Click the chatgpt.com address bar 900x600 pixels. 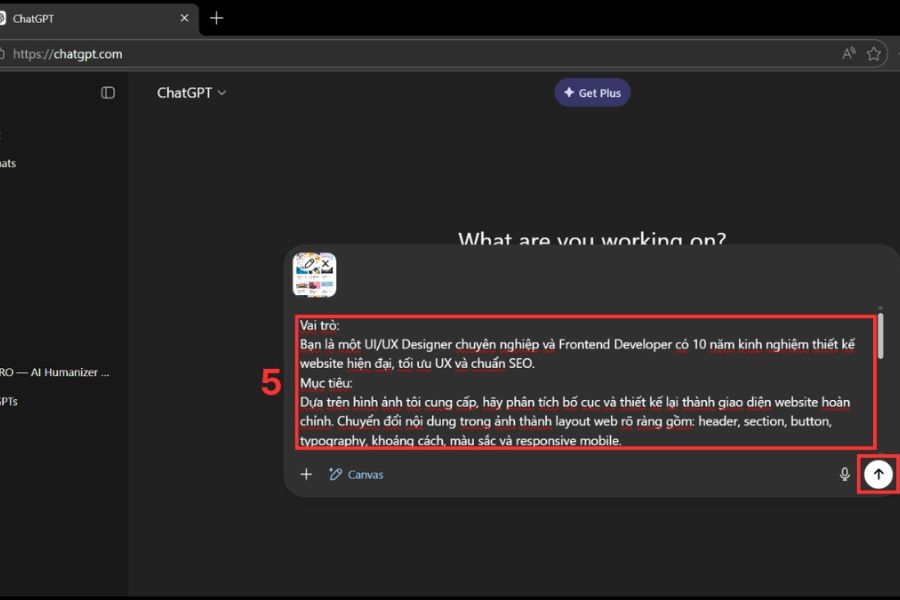pos(400,54)
